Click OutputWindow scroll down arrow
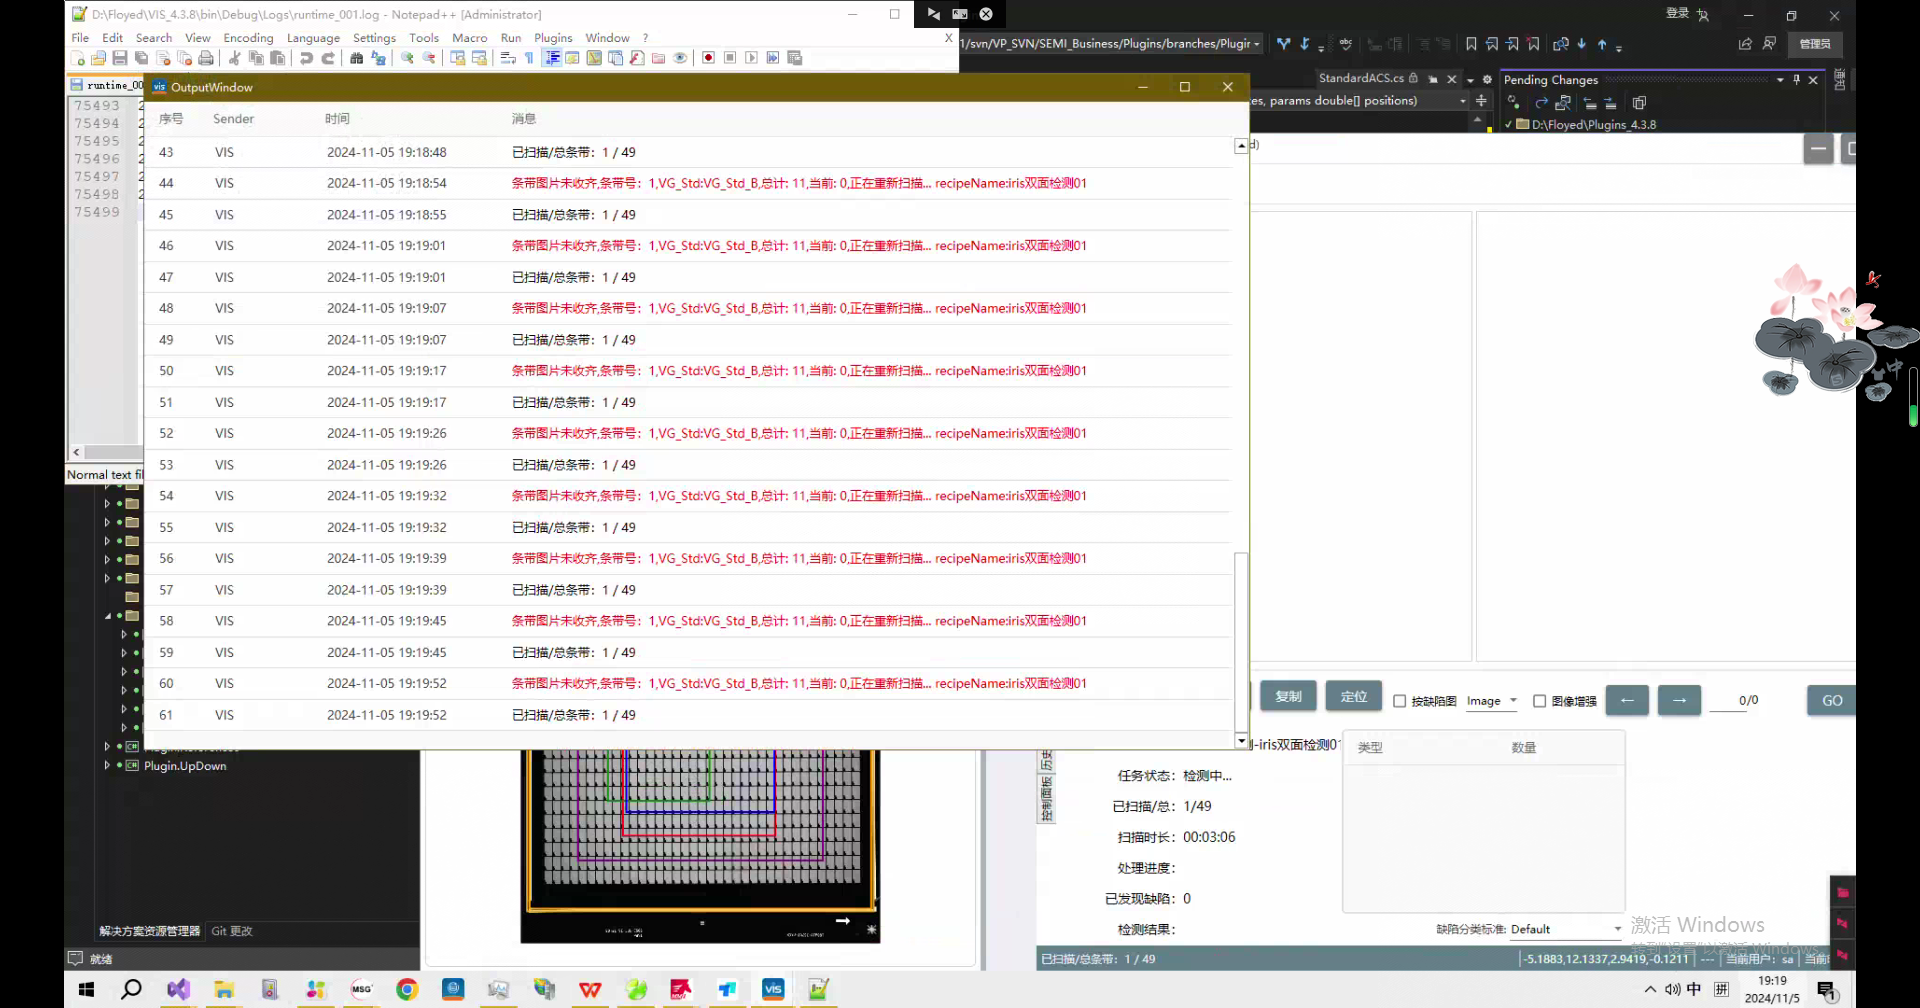The image size is (1920, 1008). pos(1241,741)
